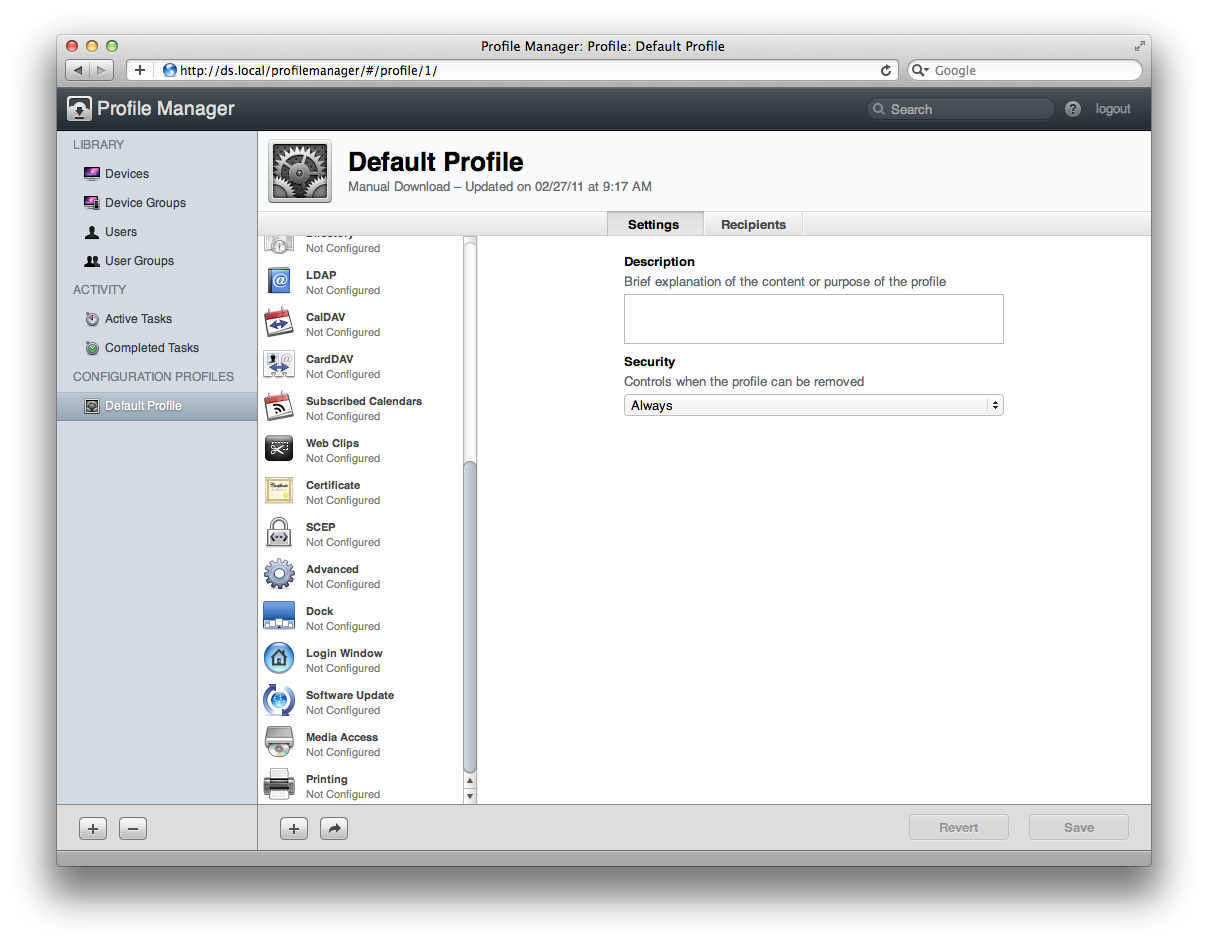Reload the page in the address bar

886,70
